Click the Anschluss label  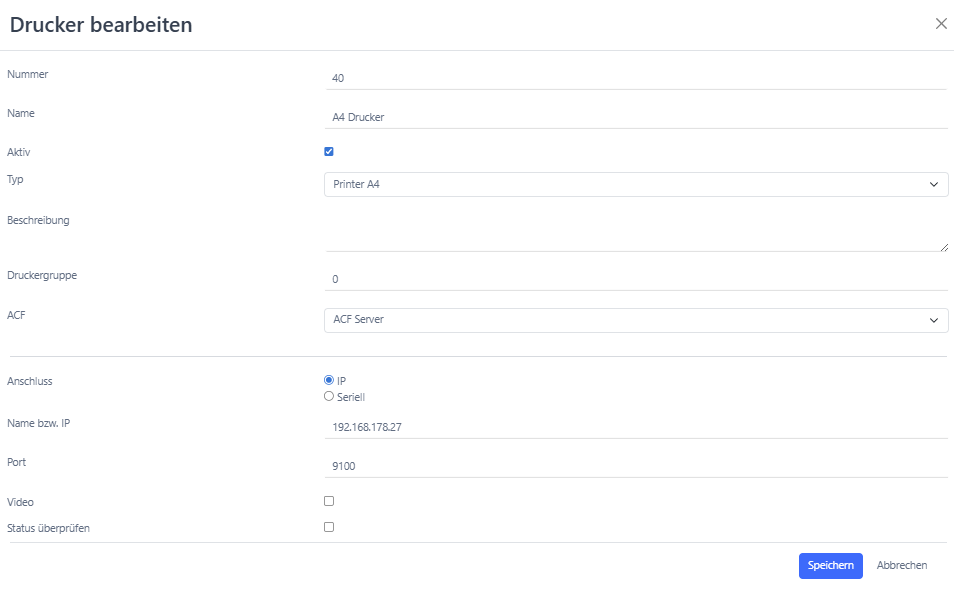pyautogui.click(x=29, y=381)
